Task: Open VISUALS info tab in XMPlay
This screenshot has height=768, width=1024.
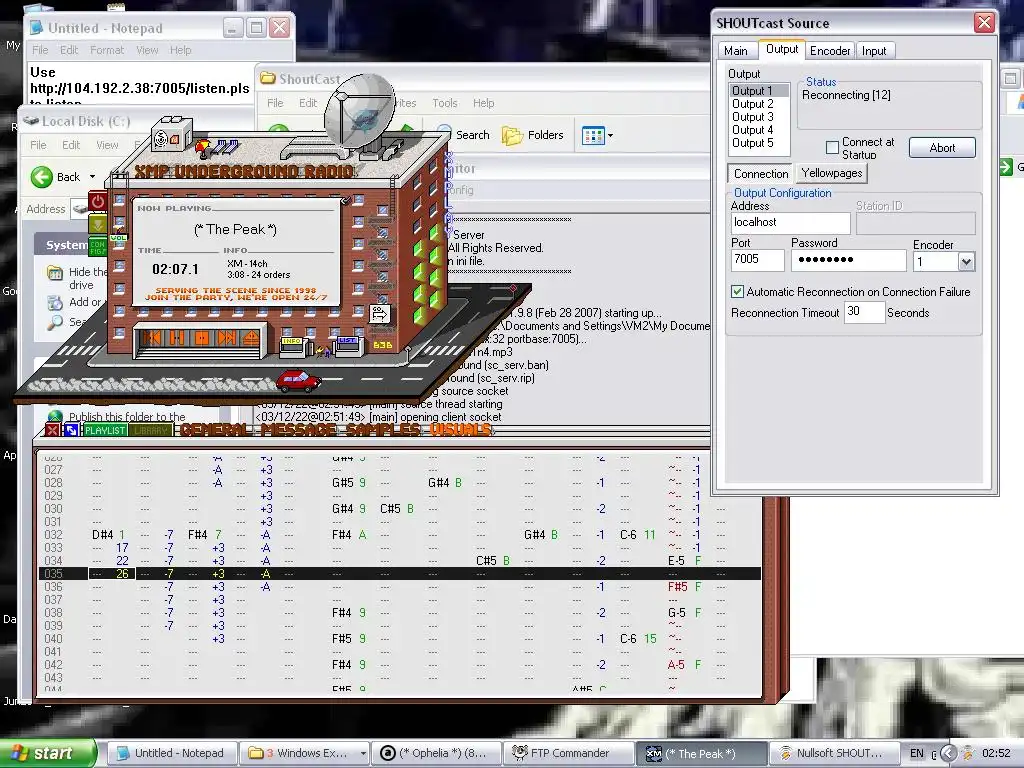Action: coord(460,430)
